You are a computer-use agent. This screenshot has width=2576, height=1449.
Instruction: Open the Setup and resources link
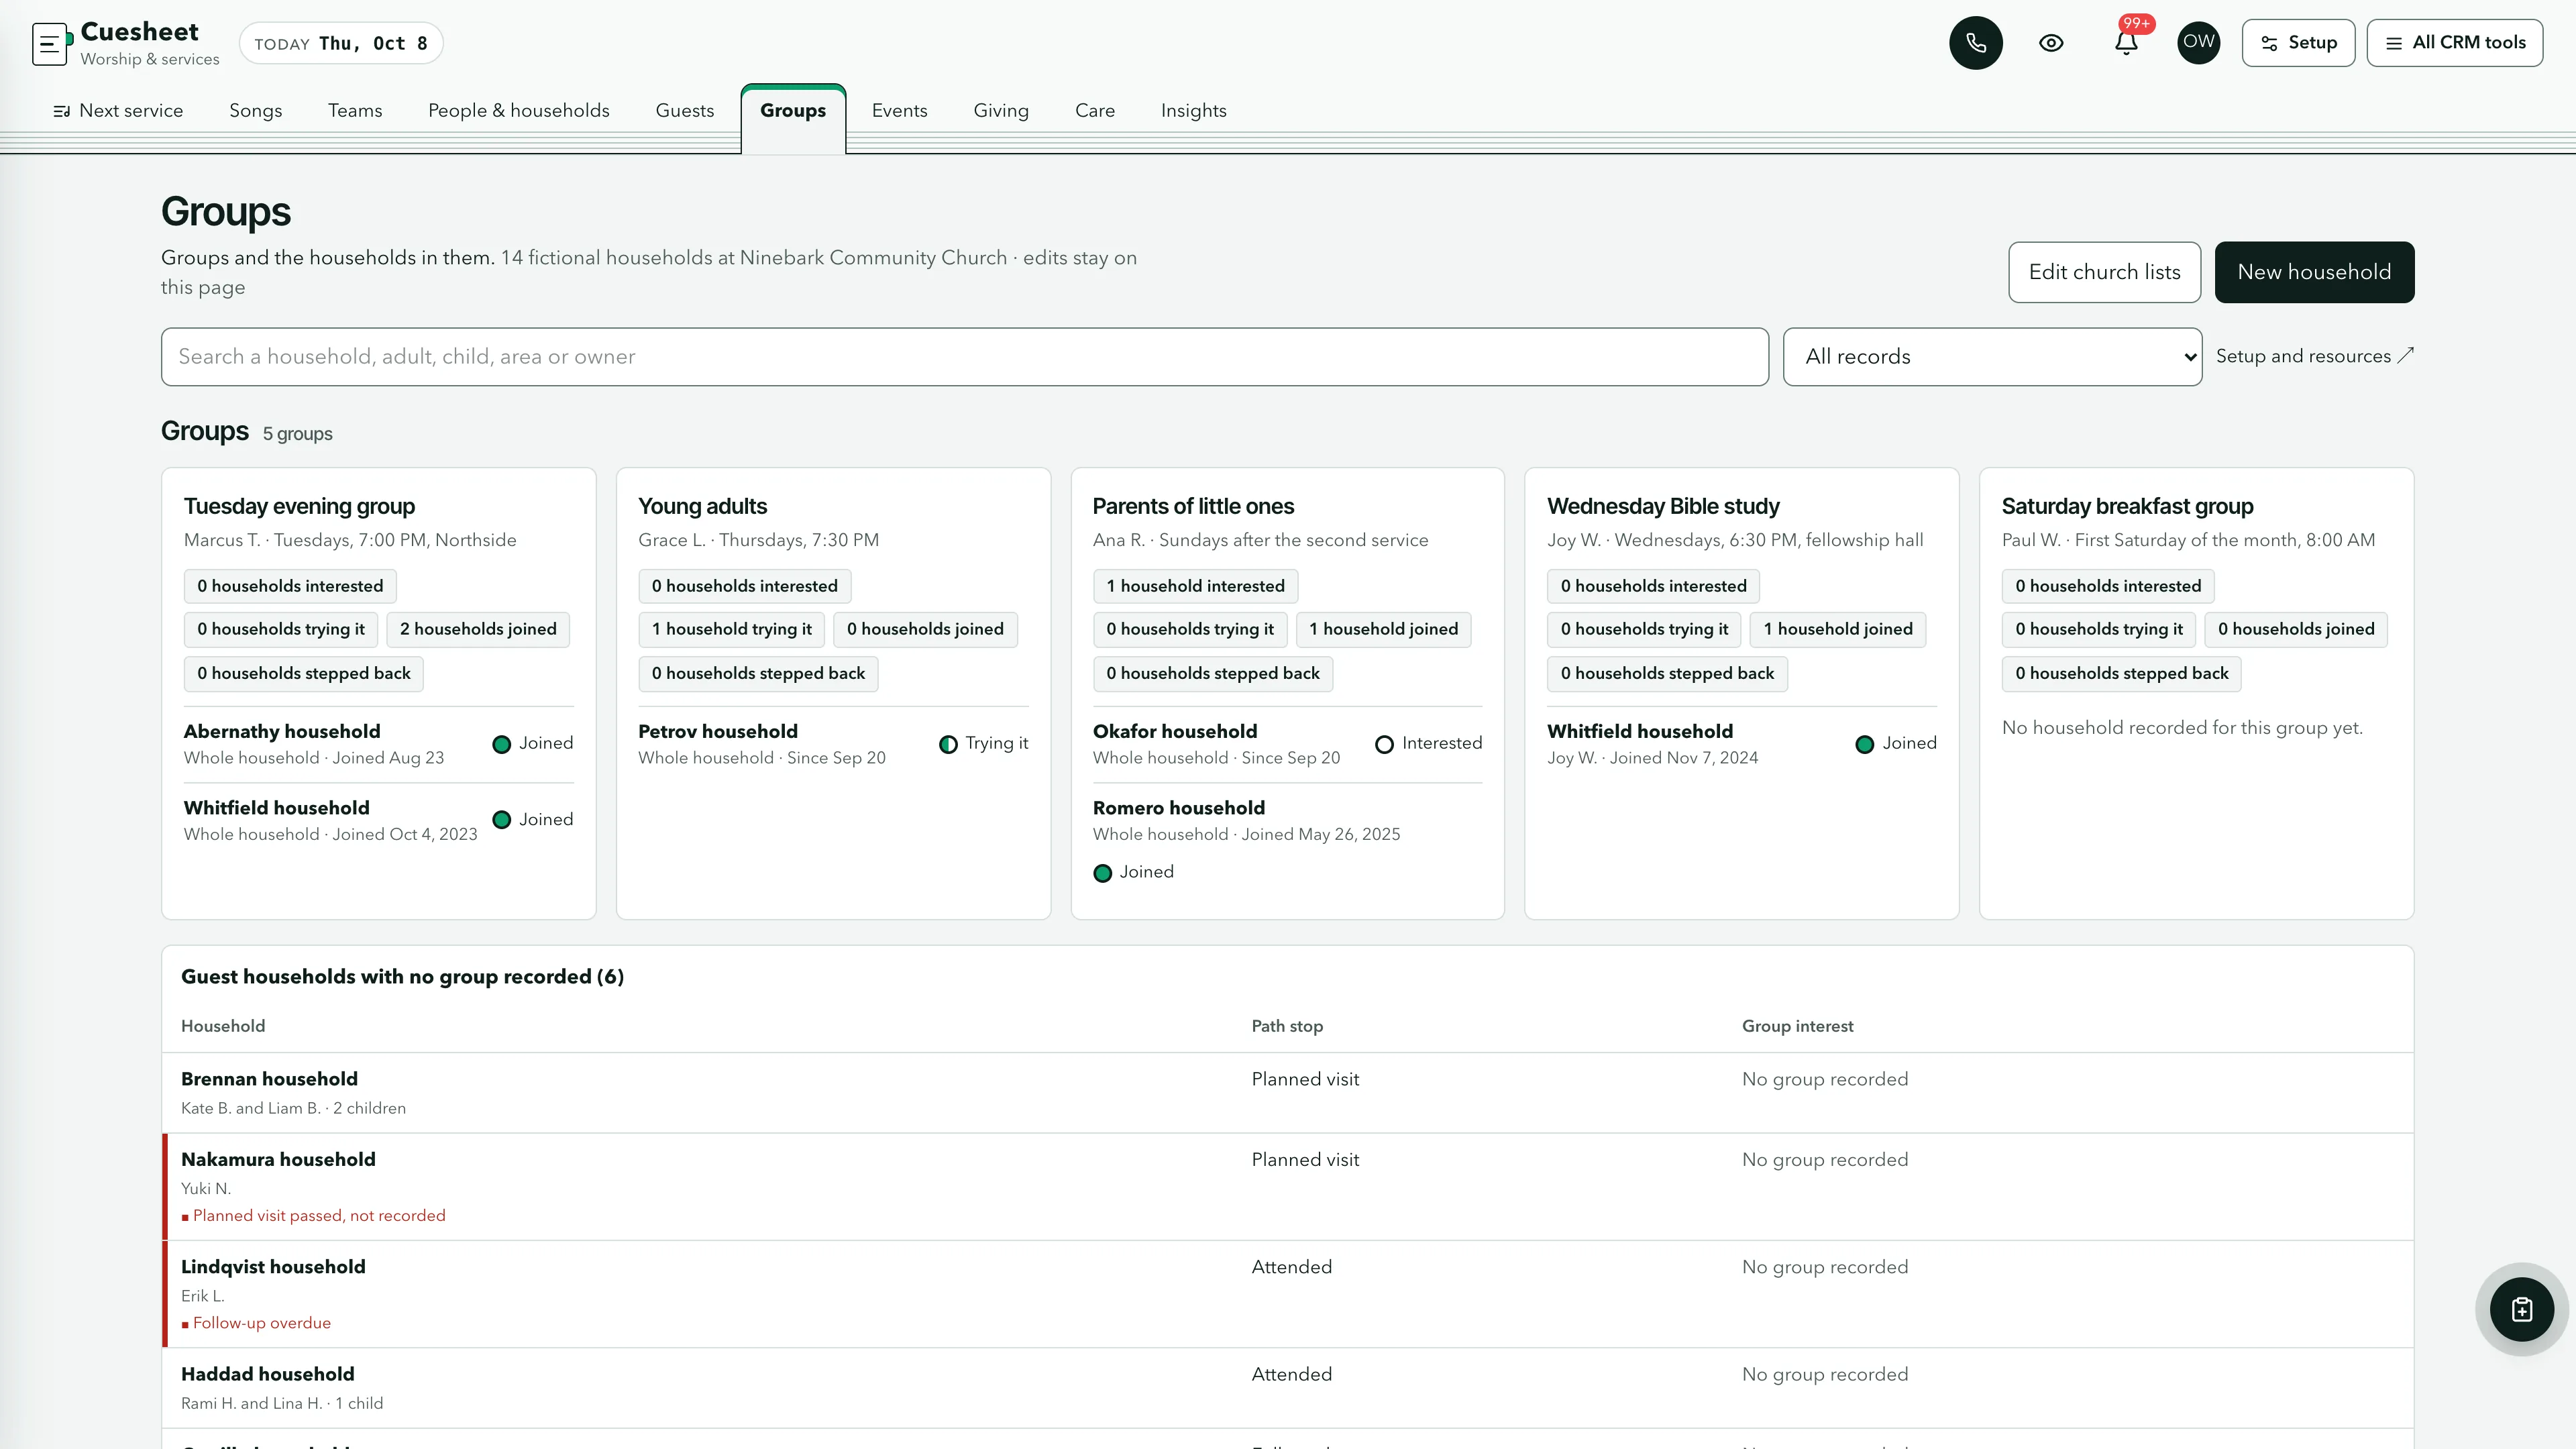tap(2314, 356)
